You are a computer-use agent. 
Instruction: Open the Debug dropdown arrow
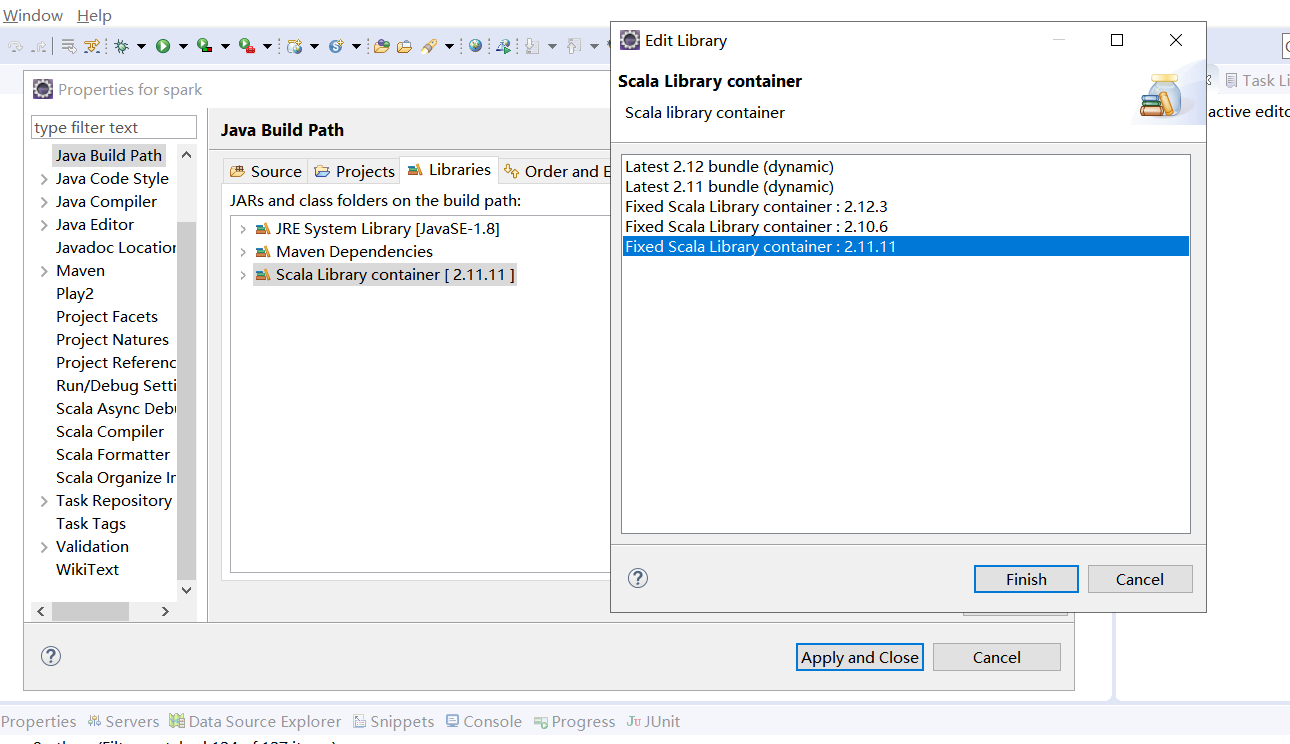pyautogui.click(x=141, y=46)
